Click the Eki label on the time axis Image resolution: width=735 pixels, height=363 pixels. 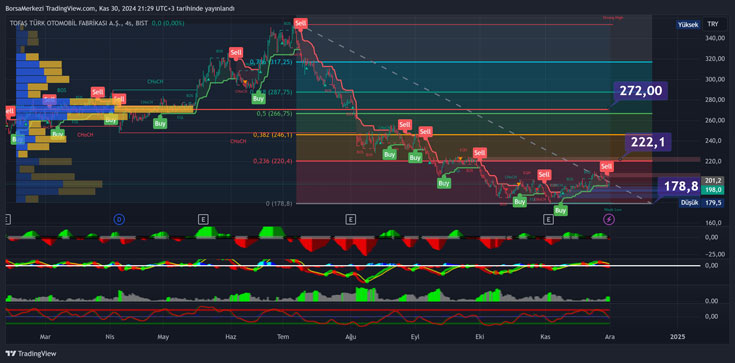pos(479,337)
